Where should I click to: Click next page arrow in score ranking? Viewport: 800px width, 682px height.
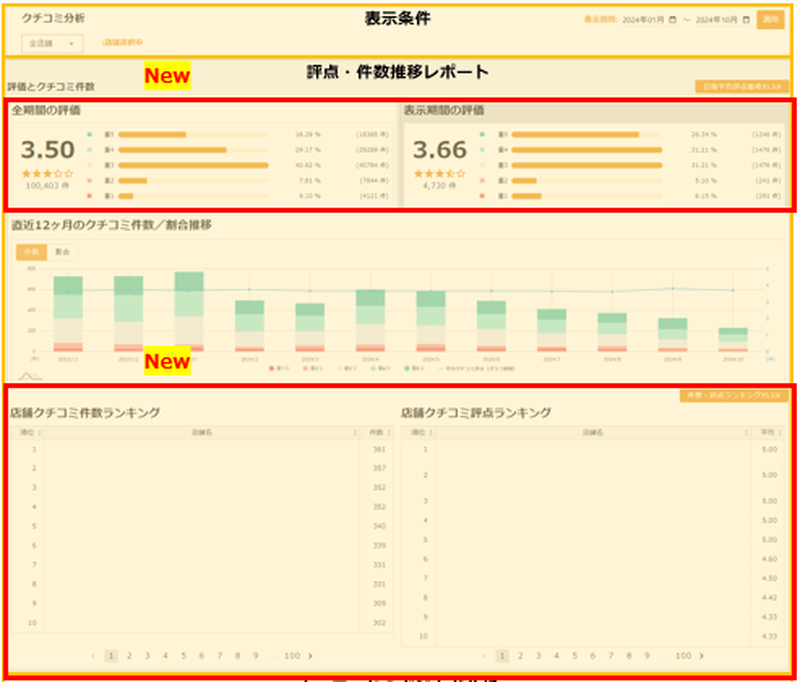(703, 656)
